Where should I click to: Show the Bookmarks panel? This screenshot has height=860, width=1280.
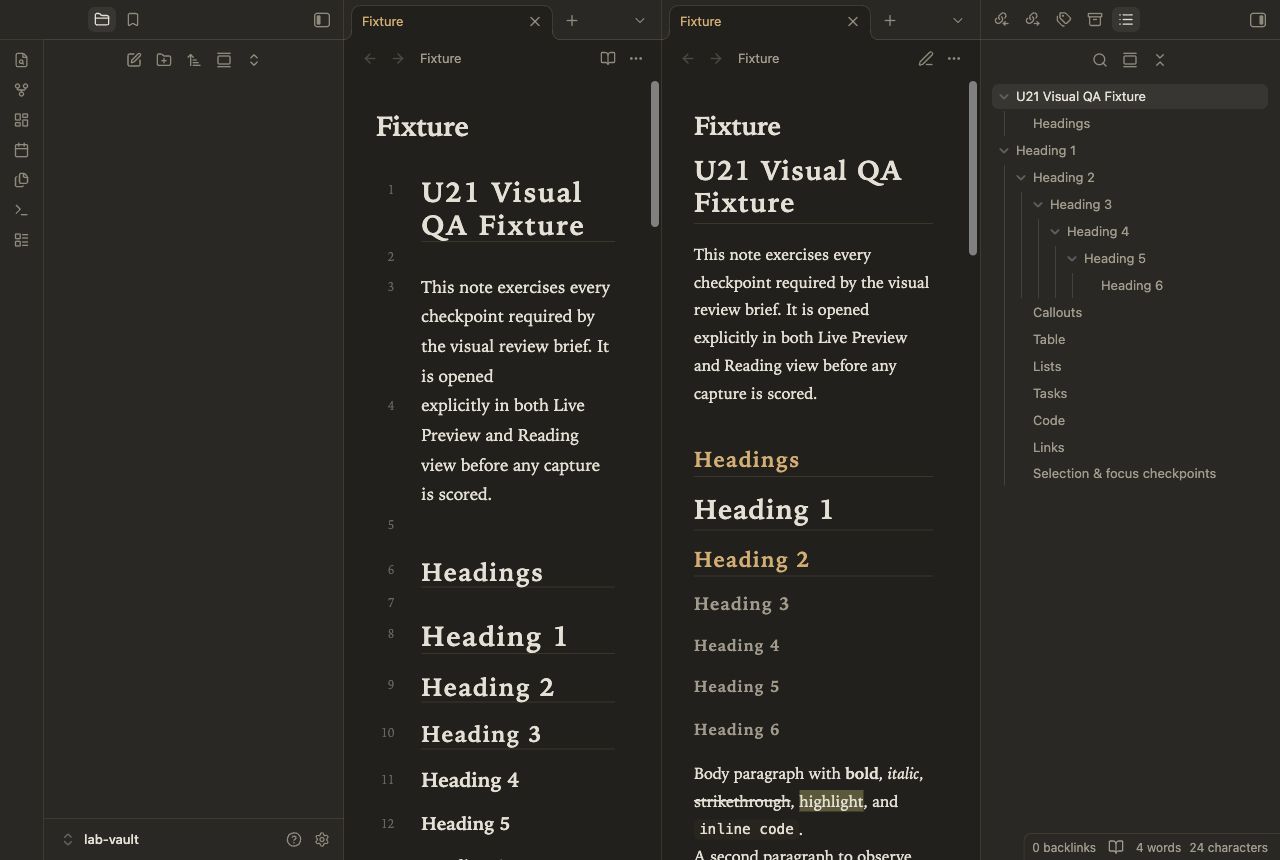(133, 20)
